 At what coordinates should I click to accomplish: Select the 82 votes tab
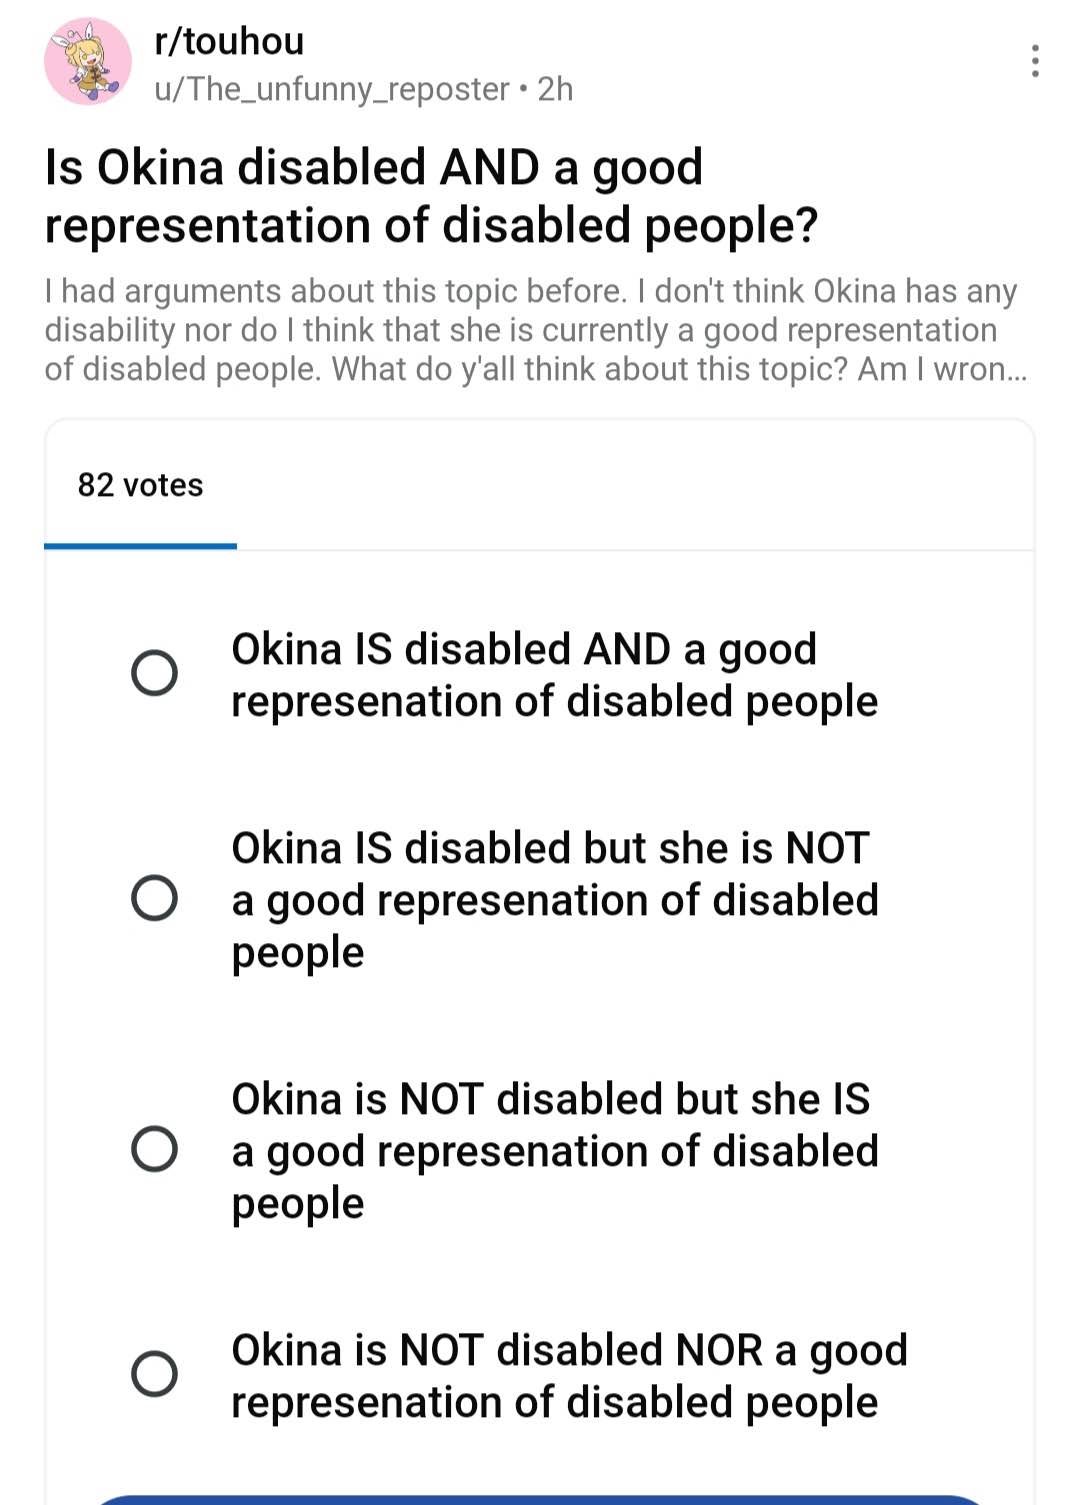(140, 485)
